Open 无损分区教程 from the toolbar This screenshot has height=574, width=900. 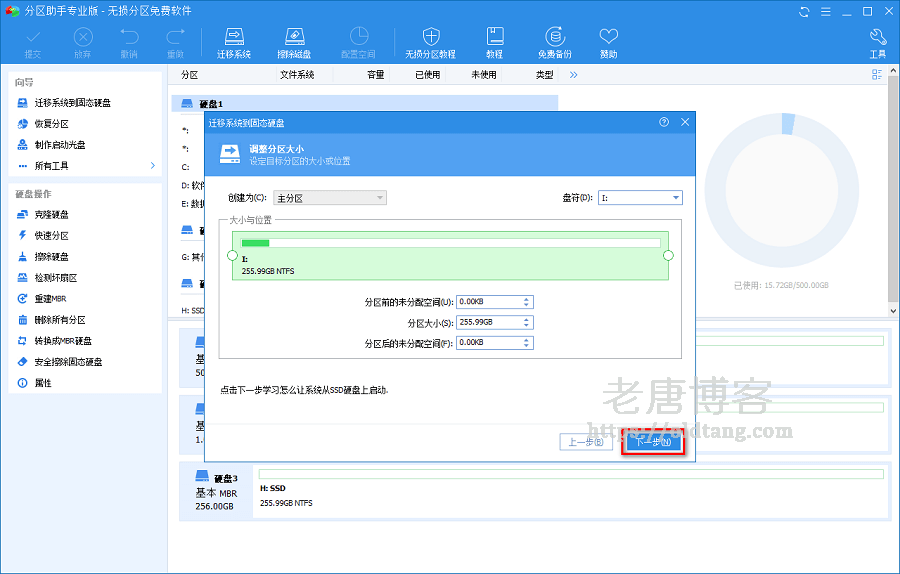pyautogui.click(x=430, y=42)
